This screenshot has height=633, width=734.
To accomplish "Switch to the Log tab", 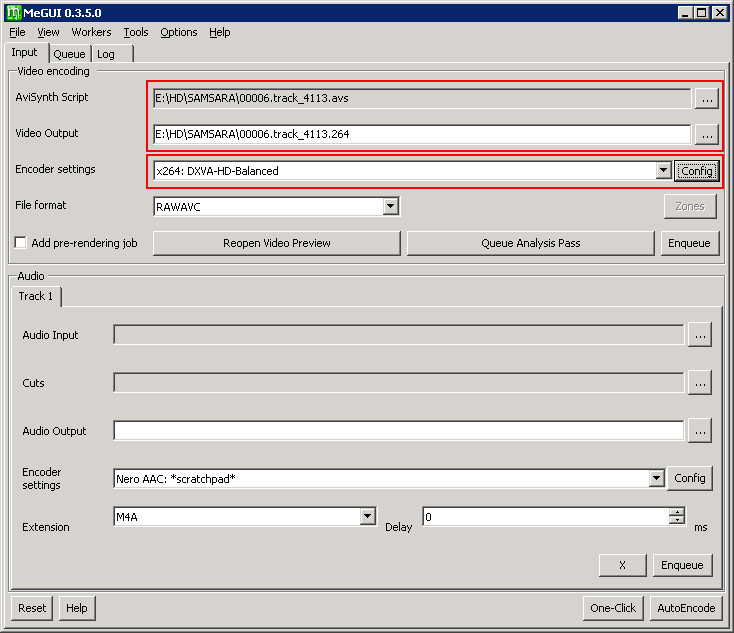I will coord(106,54).
